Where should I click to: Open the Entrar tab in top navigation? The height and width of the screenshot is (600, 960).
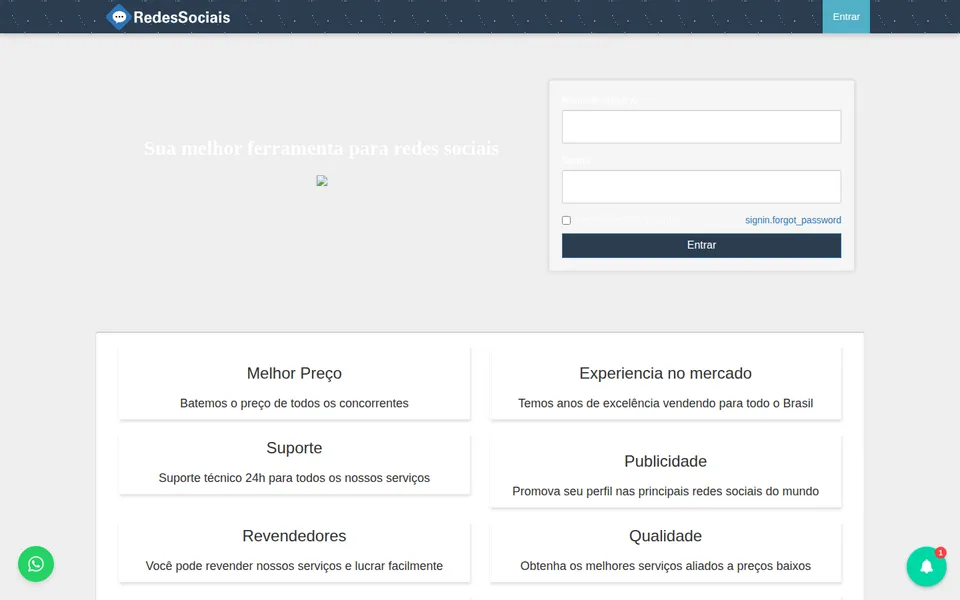(846, 17)
